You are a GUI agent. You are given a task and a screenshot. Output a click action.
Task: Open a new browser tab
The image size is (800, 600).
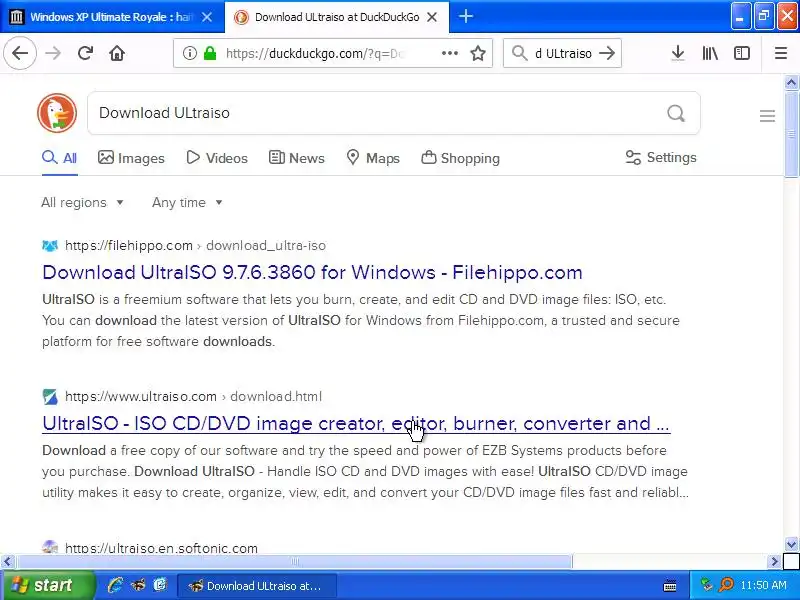(x=465, y=17)
